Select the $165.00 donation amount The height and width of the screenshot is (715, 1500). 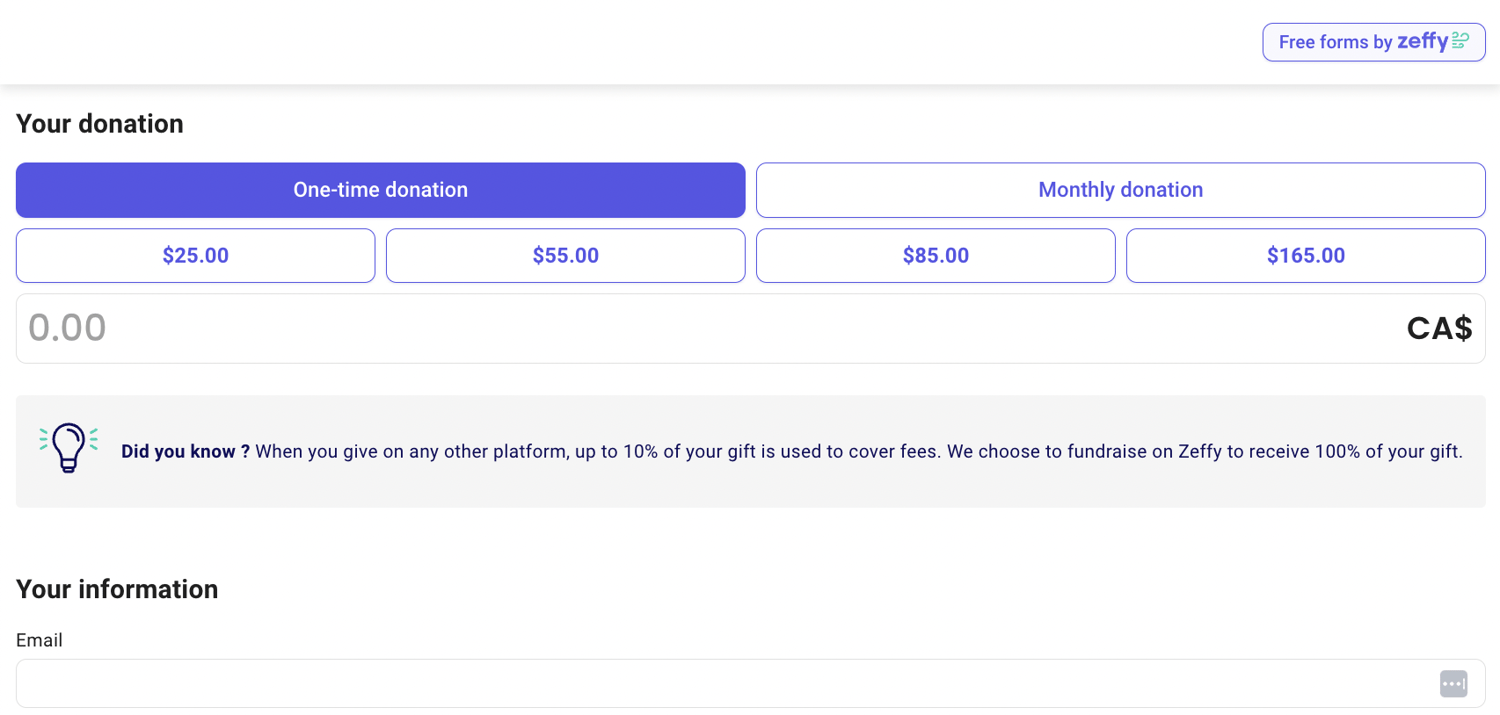(1305, 255)
